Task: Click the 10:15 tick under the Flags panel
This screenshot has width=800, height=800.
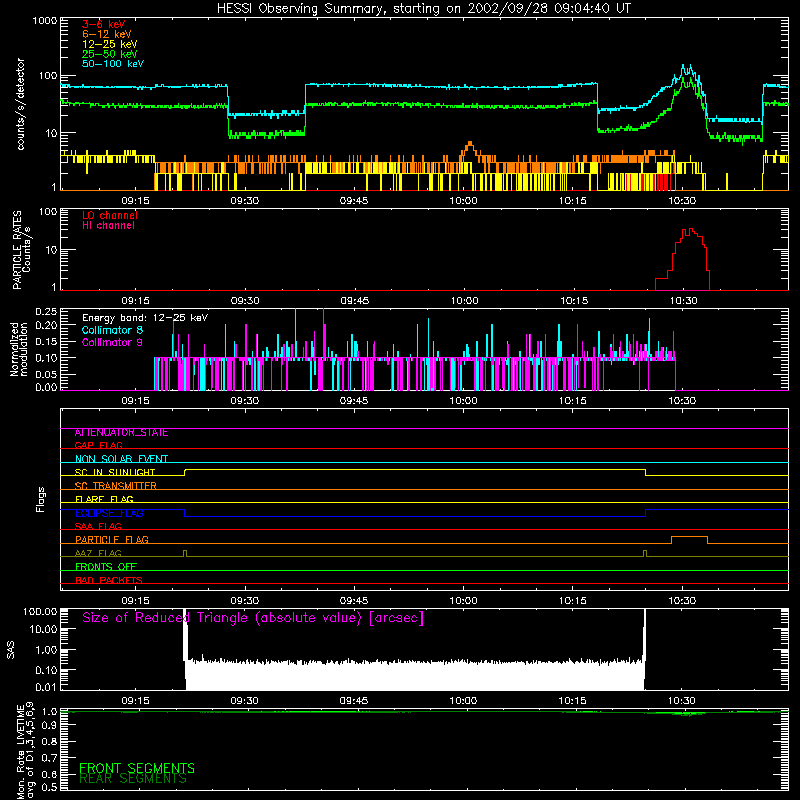Action: (572, 601)
